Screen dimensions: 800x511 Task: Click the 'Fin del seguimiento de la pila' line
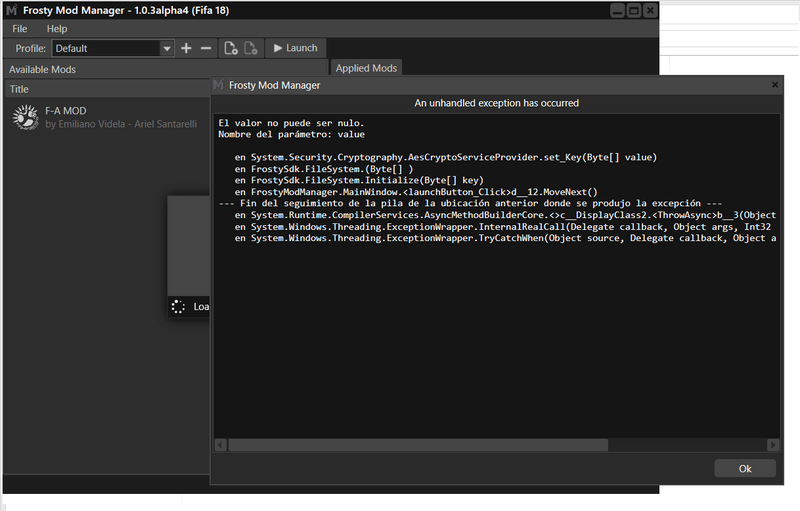[470, 203]
